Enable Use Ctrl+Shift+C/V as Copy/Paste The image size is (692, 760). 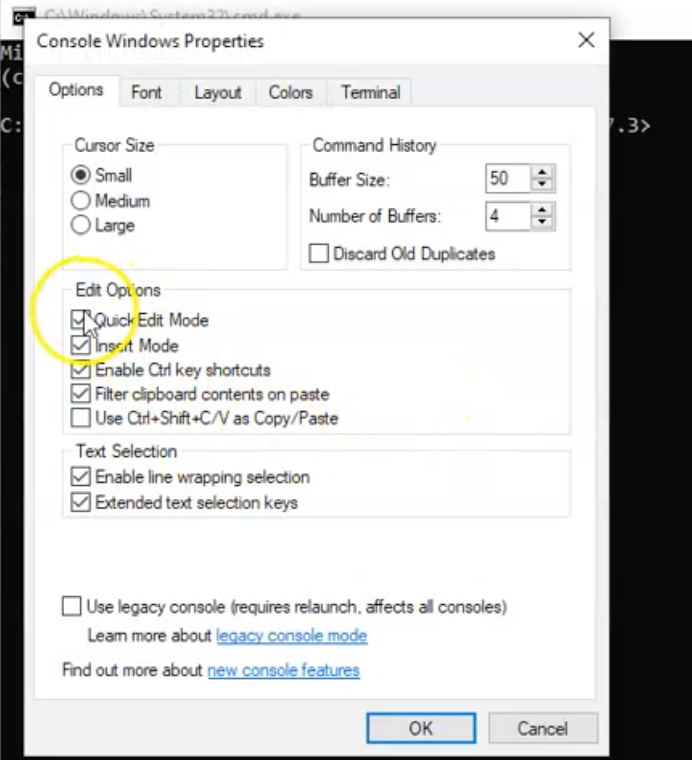pyautogui.click(x=81, y=418)
